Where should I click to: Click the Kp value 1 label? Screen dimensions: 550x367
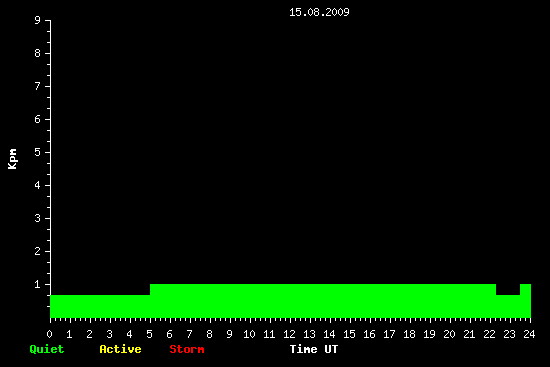(x=38, y=284)
